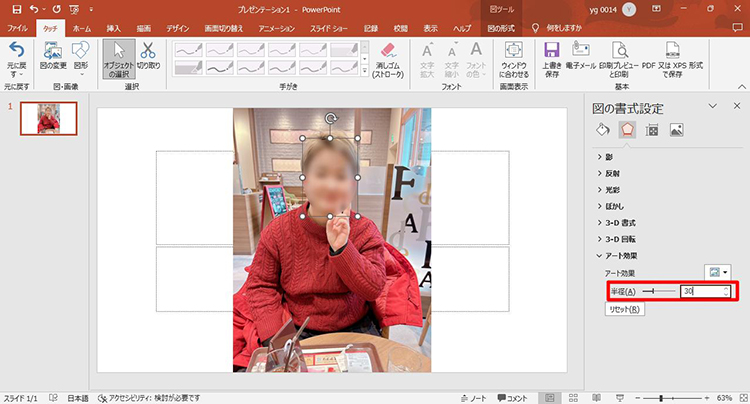Image resolution: width=750 pixels, height=404 pixels.
Task: Open the Picture tab icon in format pane
Action: (676, 129)
